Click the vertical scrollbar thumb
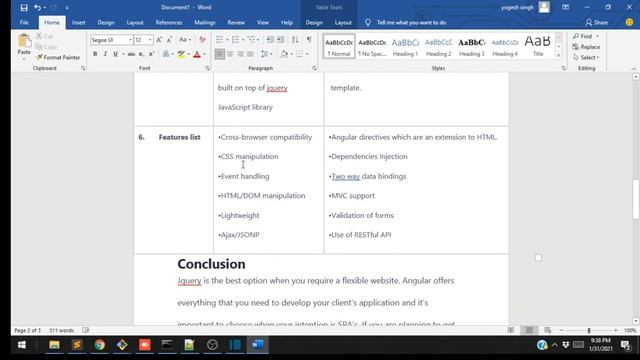 point(636,200)
